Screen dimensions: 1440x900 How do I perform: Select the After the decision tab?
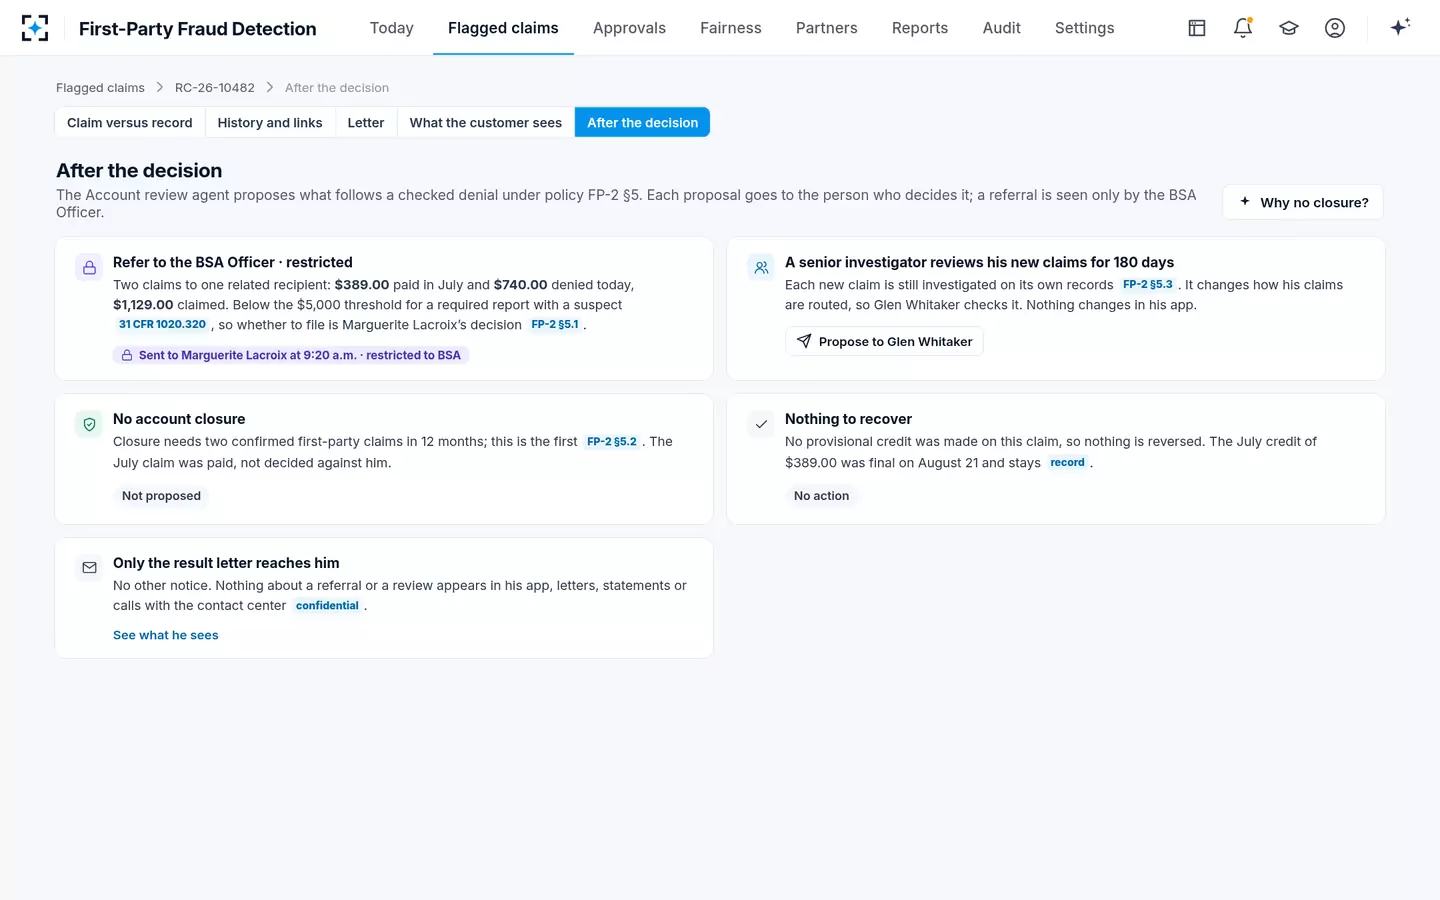pyautogui.click(x=643, y=123)
